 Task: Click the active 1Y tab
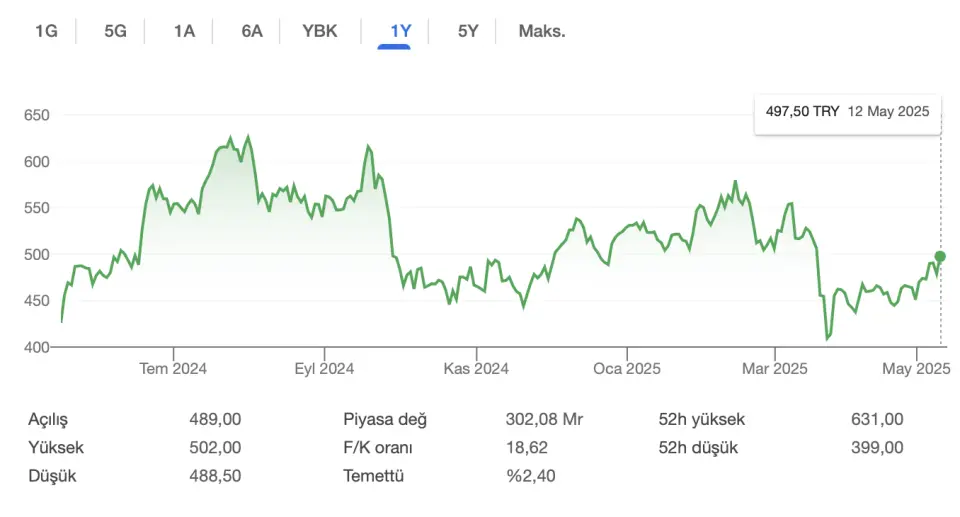click(400, 31)
